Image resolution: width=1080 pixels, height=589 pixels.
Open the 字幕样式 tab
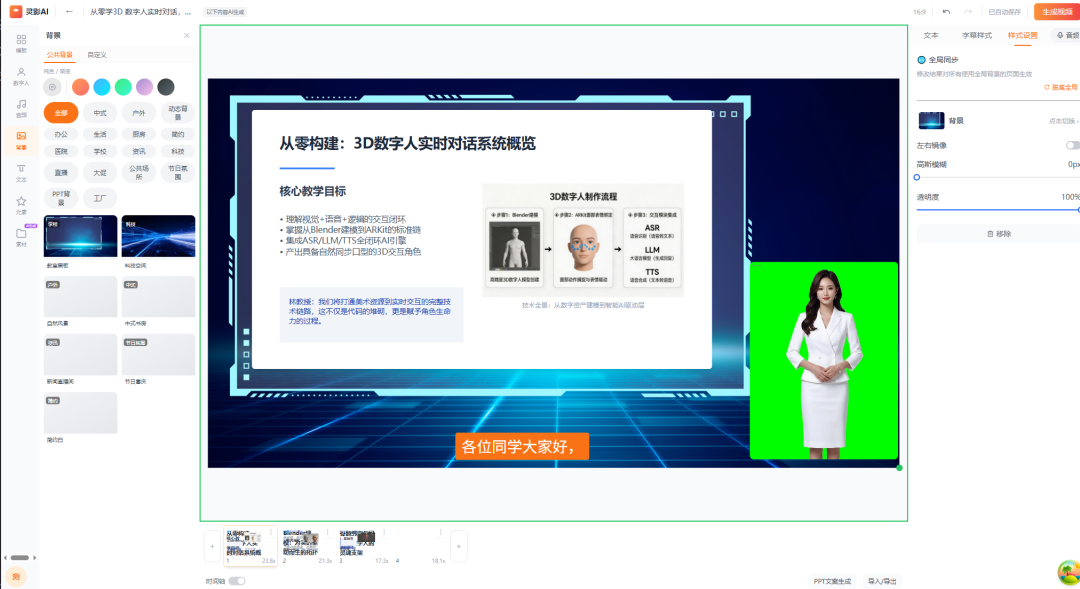[x=977, y=35]
